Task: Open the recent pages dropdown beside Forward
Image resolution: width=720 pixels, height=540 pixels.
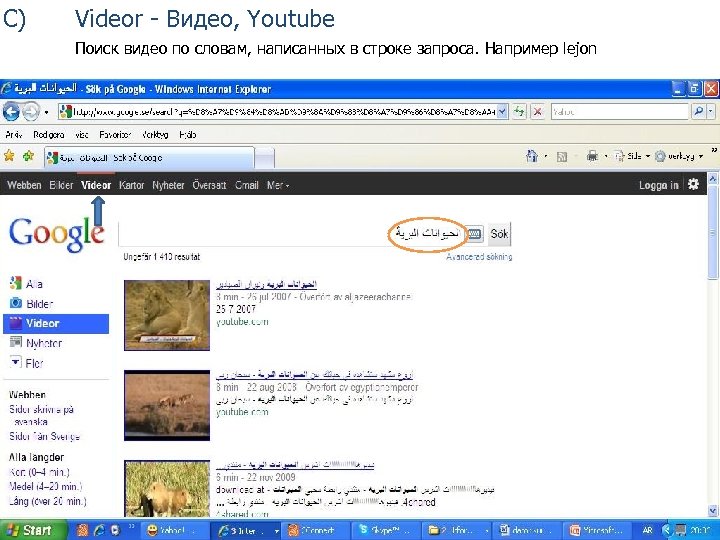Action: [x=46, y=112]
